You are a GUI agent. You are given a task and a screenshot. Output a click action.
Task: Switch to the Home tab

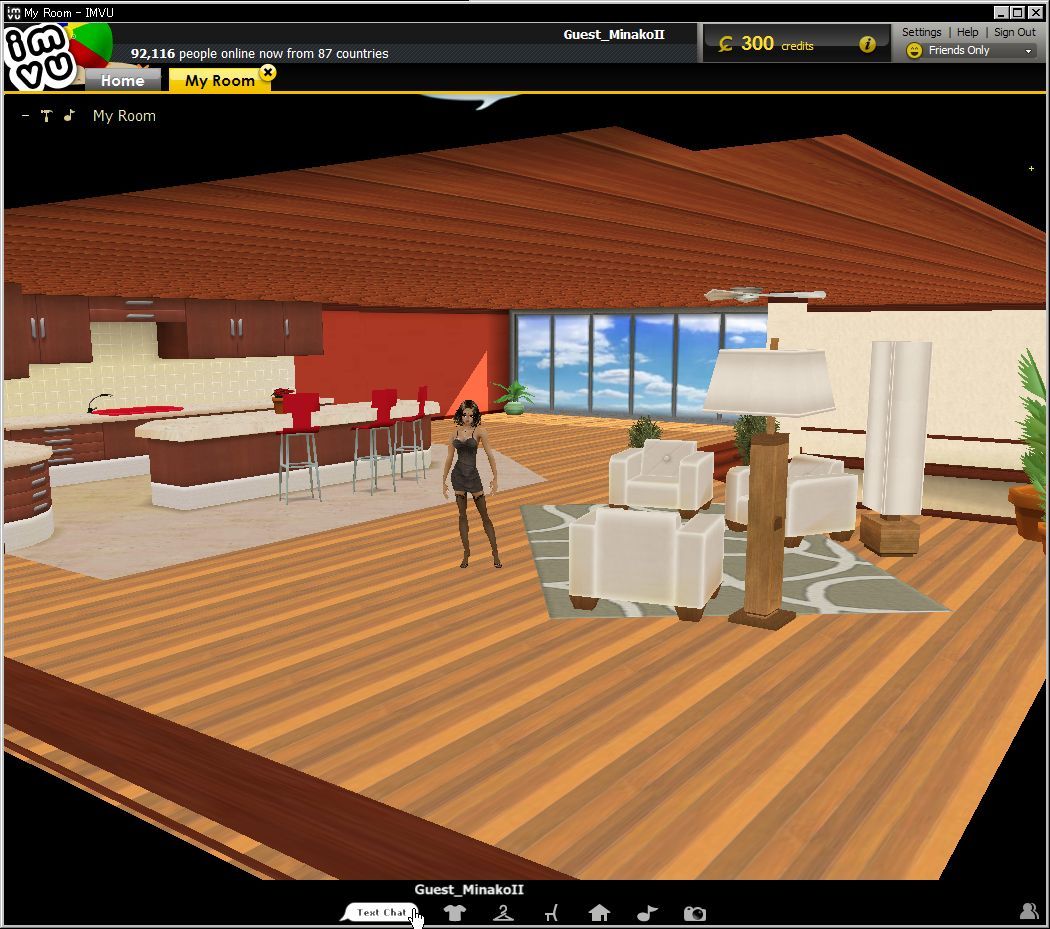[123, 80]
